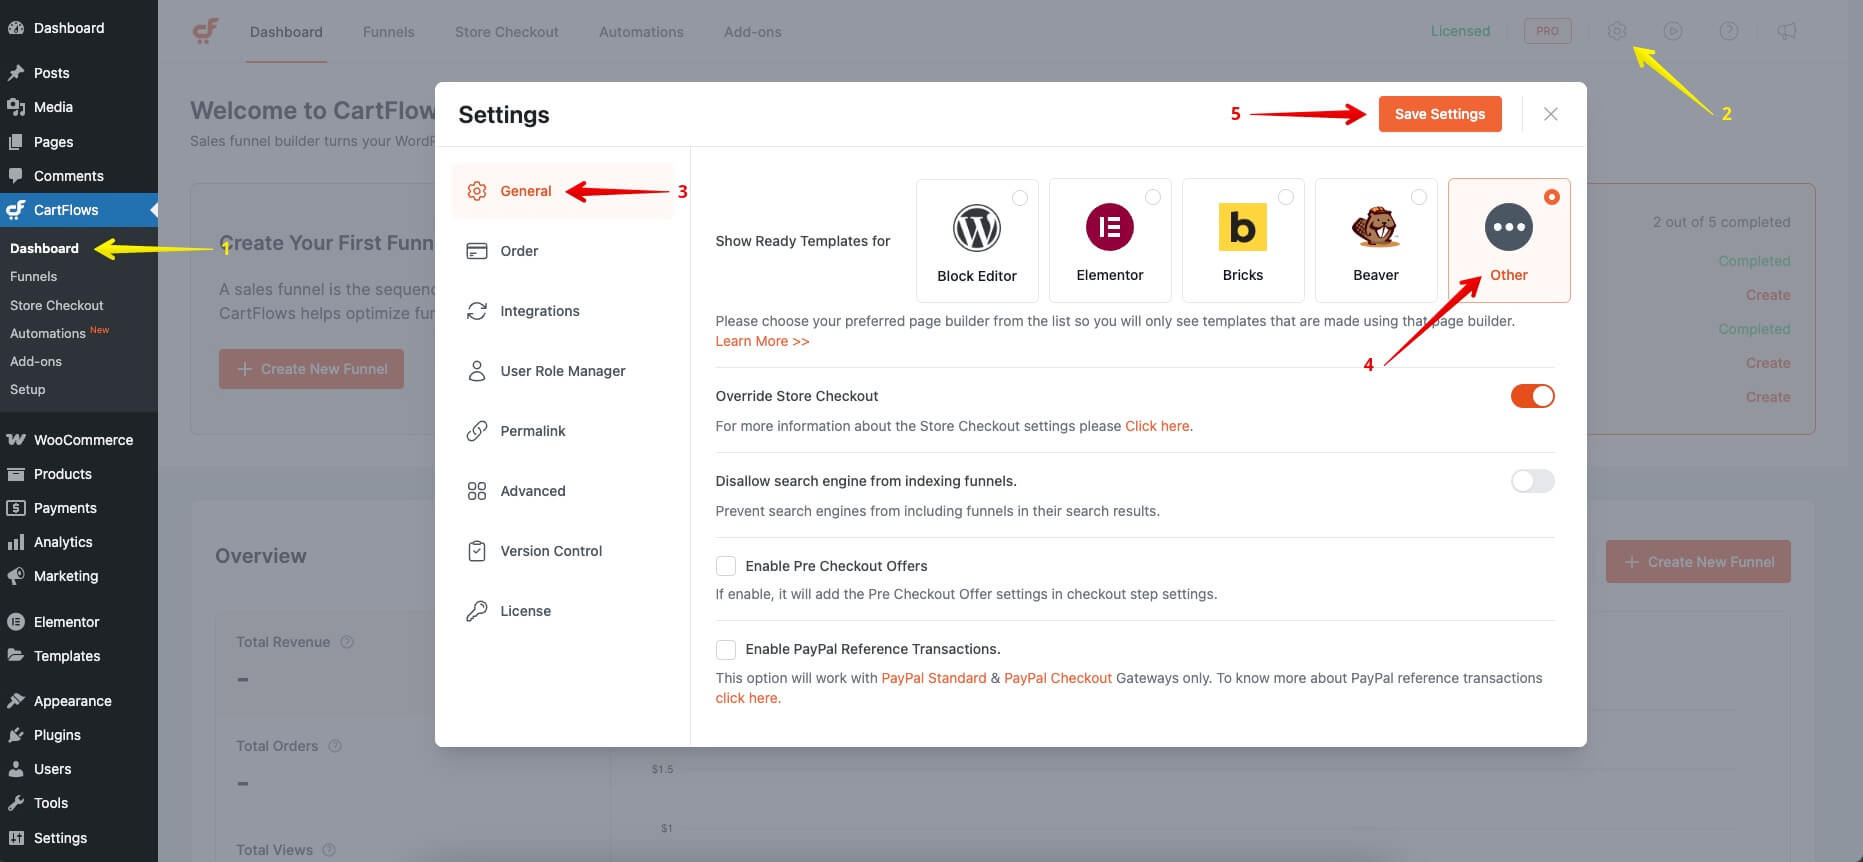Click the Order settings card icon
The width and height of the screenshot is (1863, 862).
pos(477,251)
